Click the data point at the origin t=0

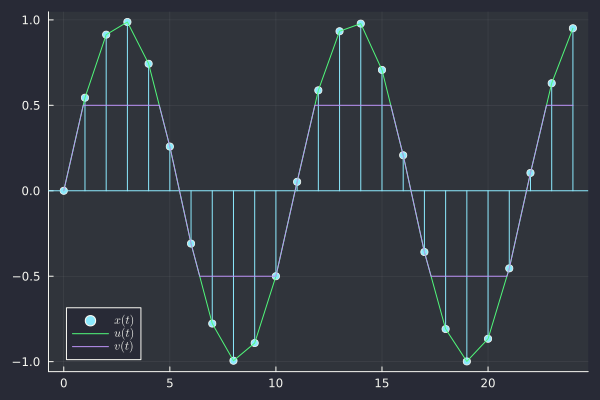coord(64,190)
